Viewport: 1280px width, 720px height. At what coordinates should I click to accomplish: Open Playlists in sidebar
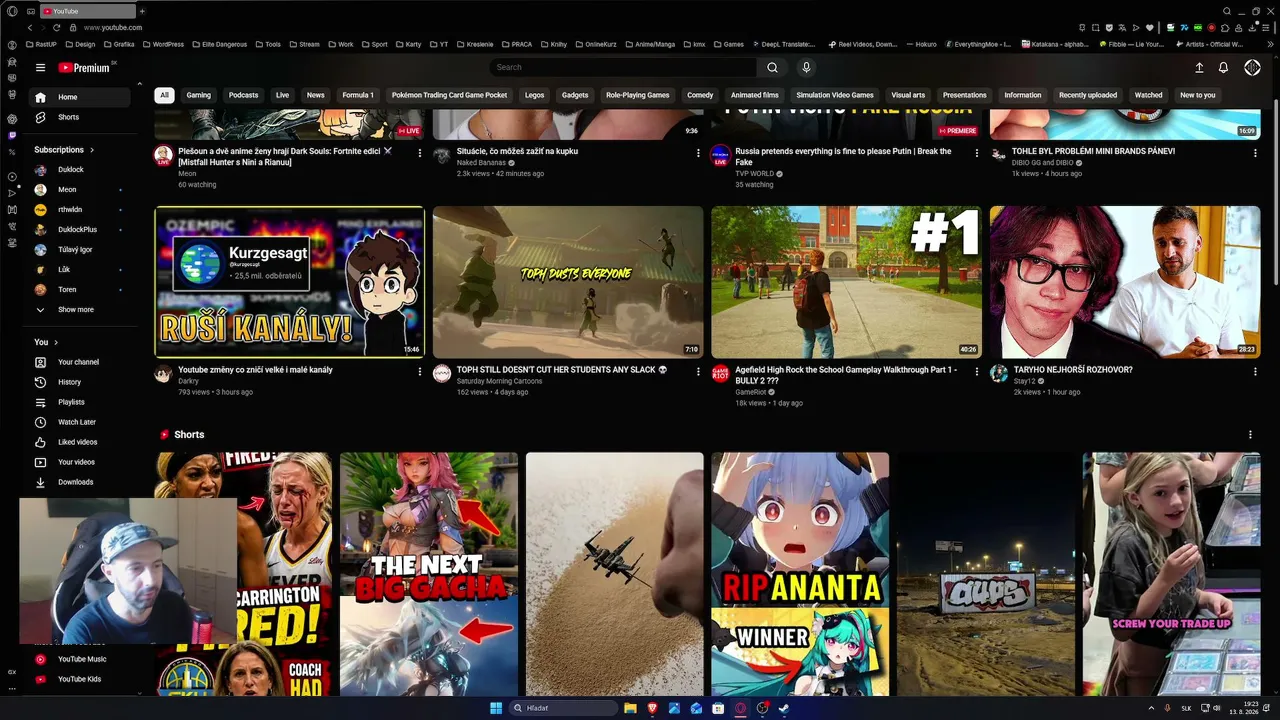(x=80, y=402)
